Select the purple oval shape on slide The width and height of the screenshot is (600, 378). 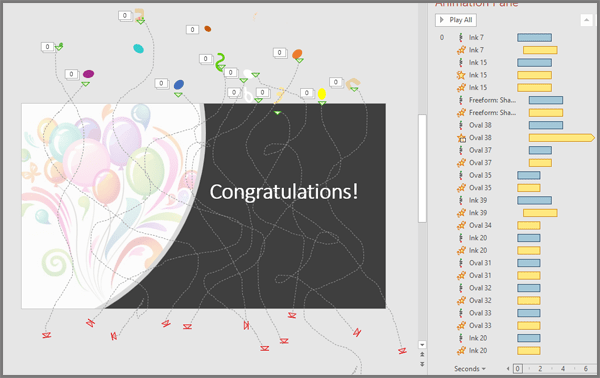[88, 73]
